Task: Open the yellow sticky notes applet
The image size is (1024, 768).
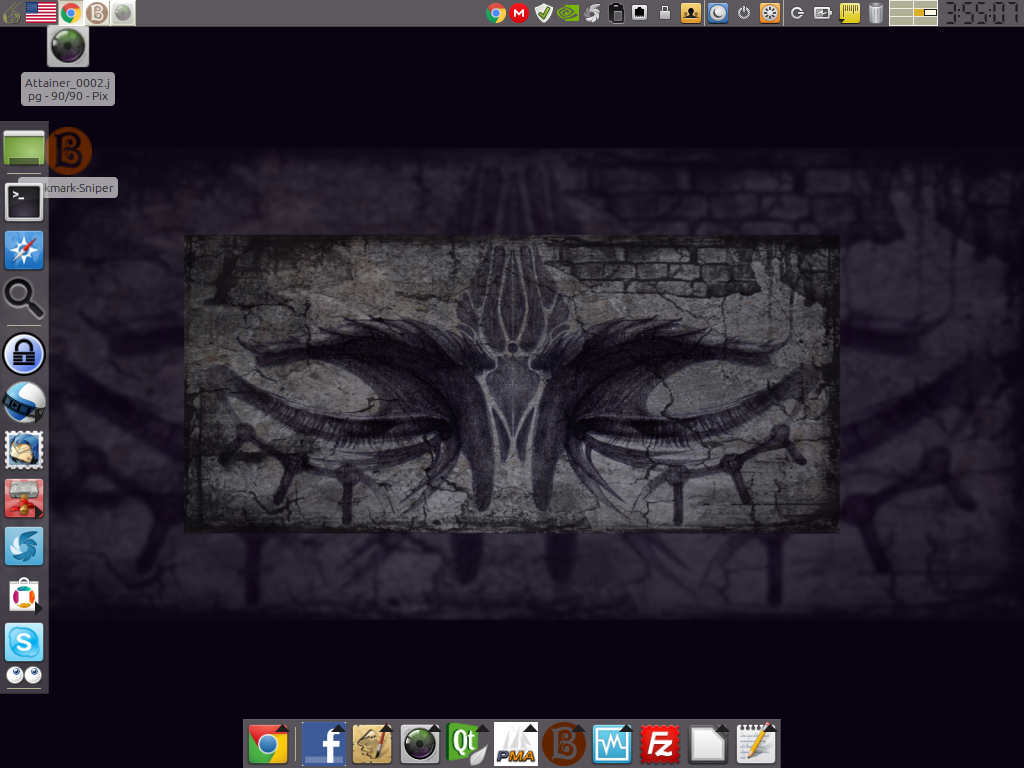Action: (850, 12)
